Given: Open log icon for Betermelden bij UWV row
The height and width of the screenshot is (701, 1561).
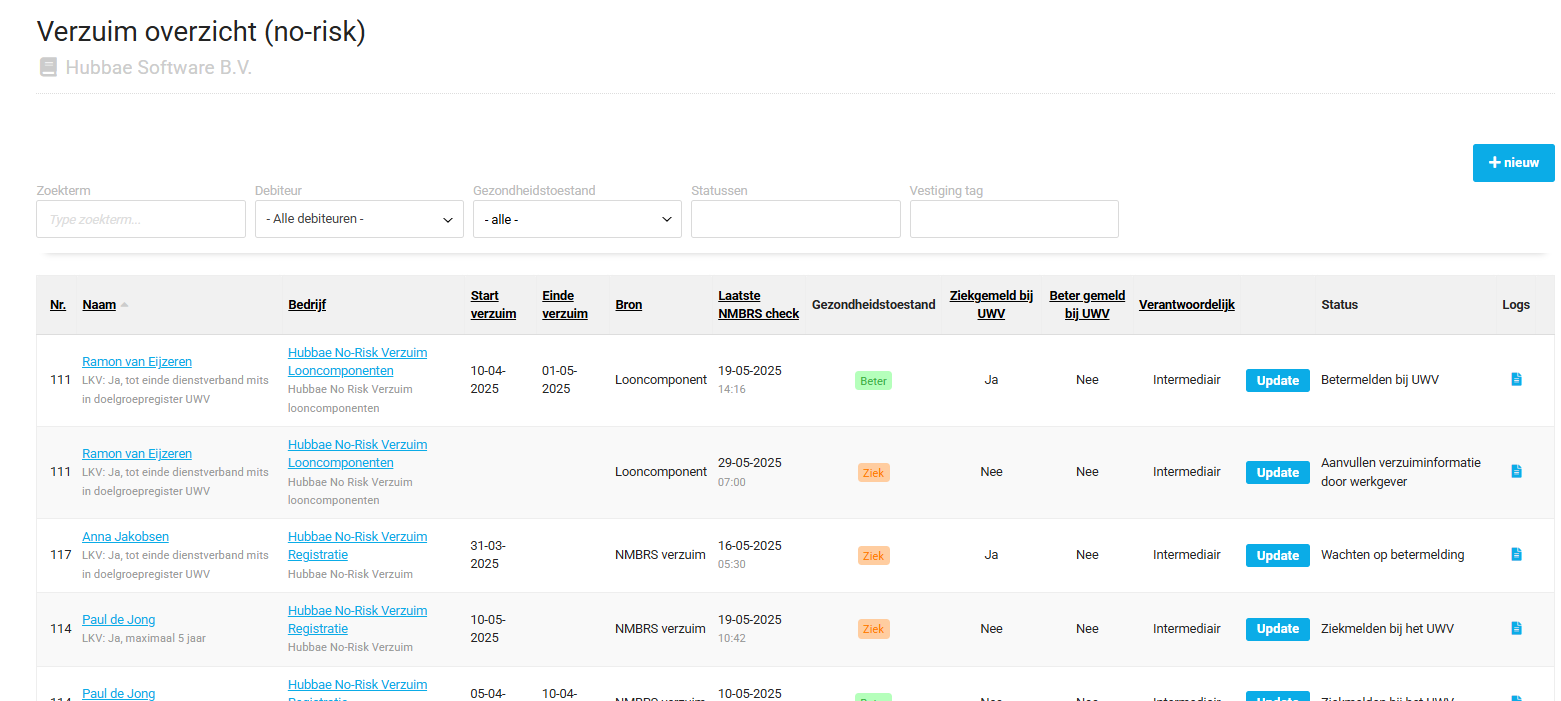Looking at the screenshot, I should click(x=1516, y=379).
